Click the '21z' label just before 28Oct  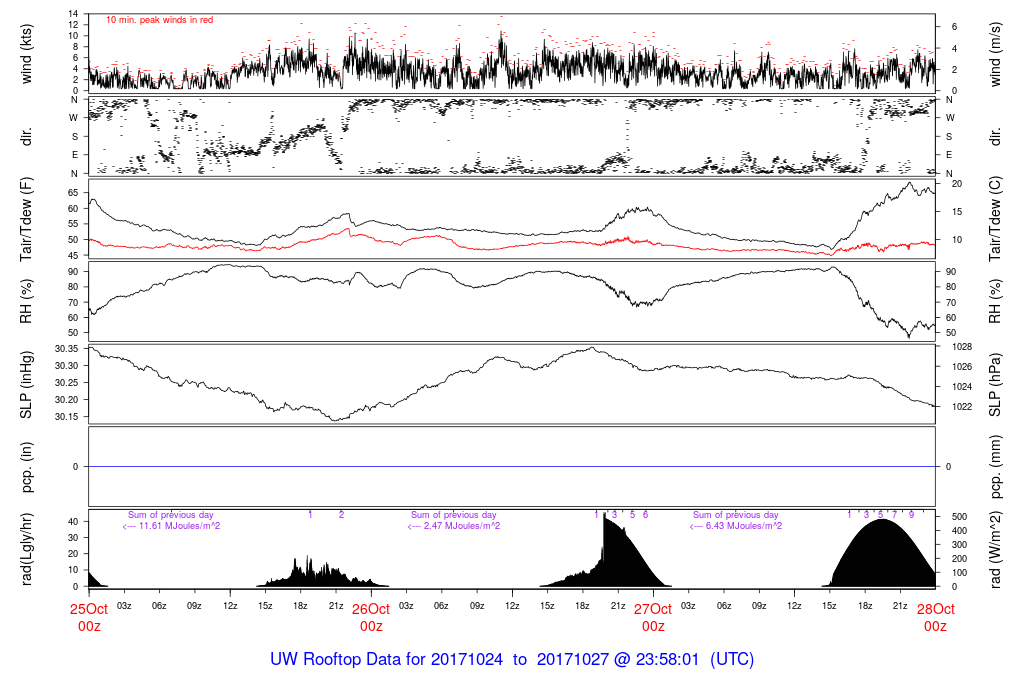click(900, 606)
